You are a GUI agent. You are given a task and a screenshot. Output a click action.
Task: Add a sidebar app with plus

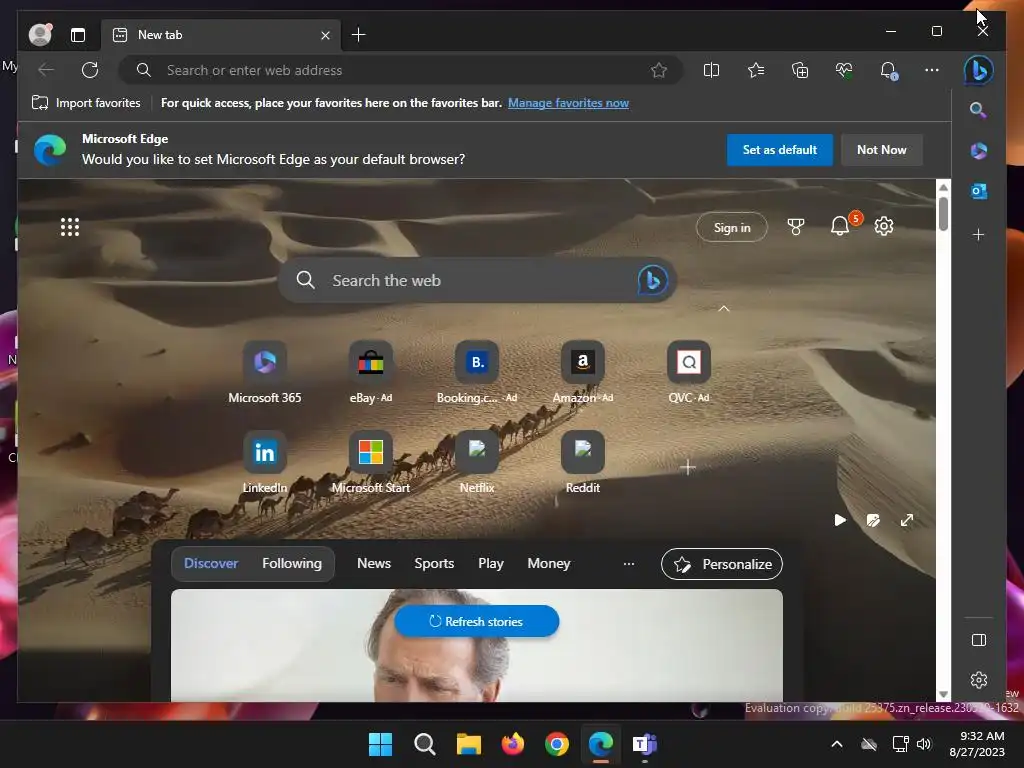[978, 234]
